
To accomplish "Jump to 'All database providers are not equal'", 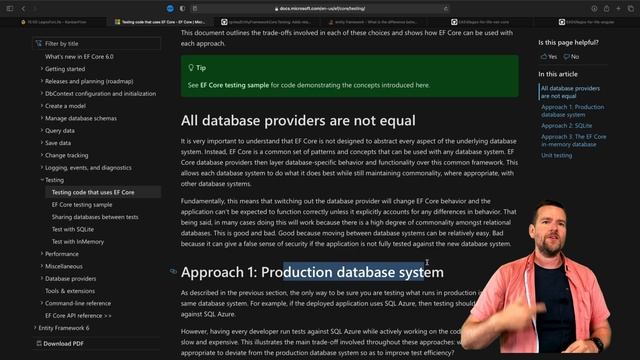I will (570, 92).
